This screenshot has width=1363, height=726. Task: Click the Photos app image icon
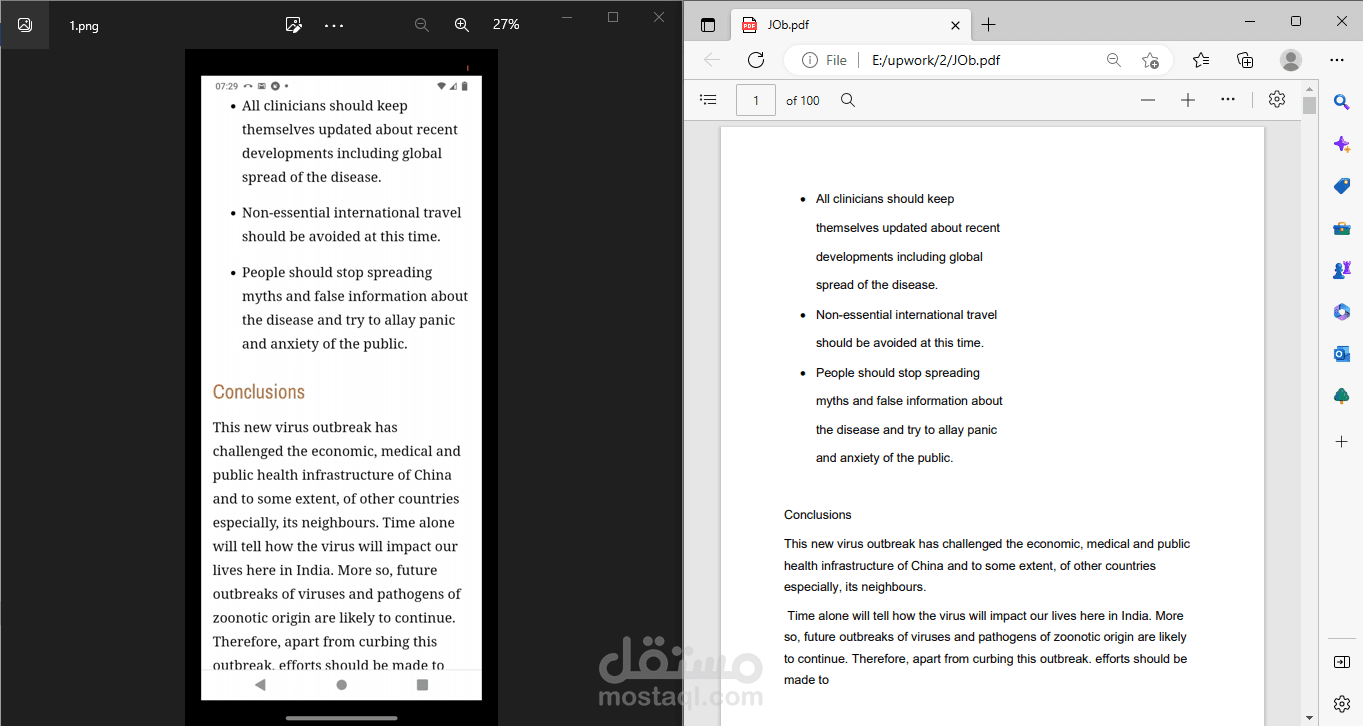pyautogui.click(x=25, y=25)
